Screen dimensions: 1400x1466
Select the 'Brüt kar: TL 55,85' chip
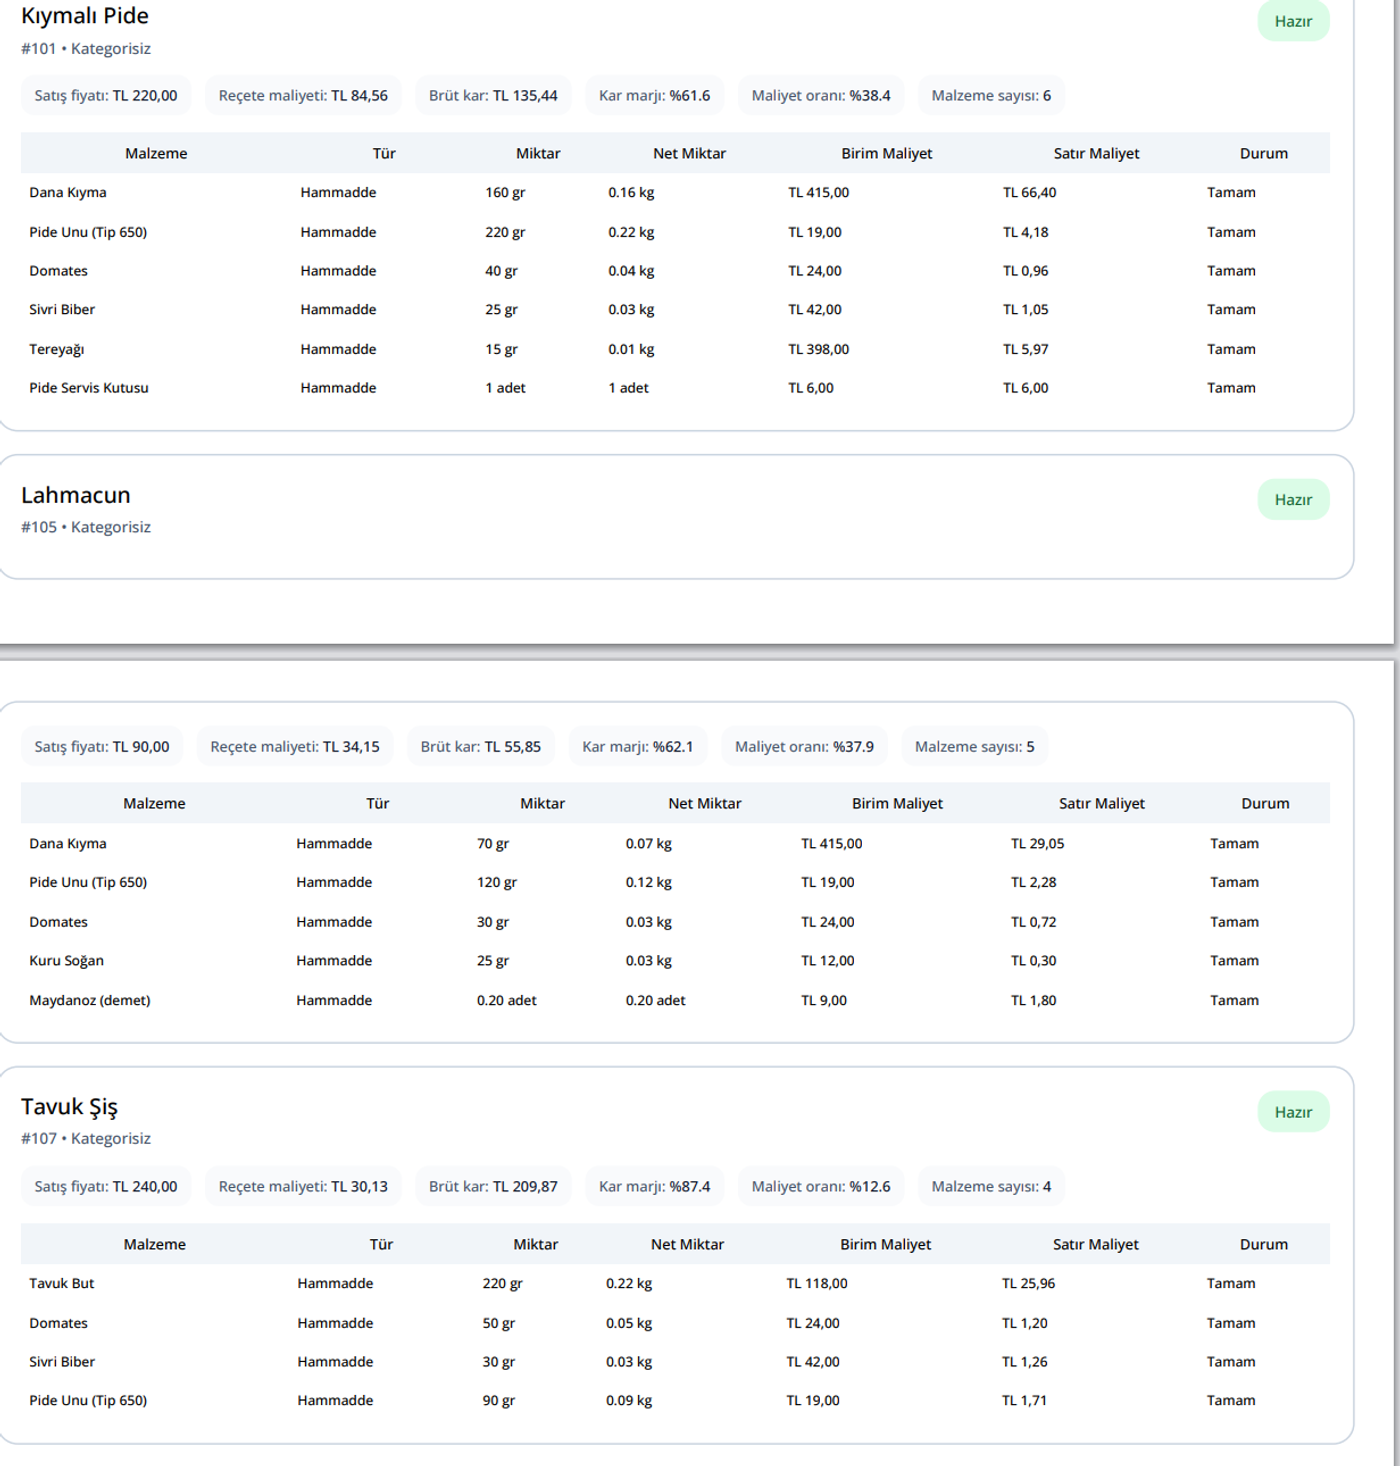pyautogui.click(x=481, y=747)
